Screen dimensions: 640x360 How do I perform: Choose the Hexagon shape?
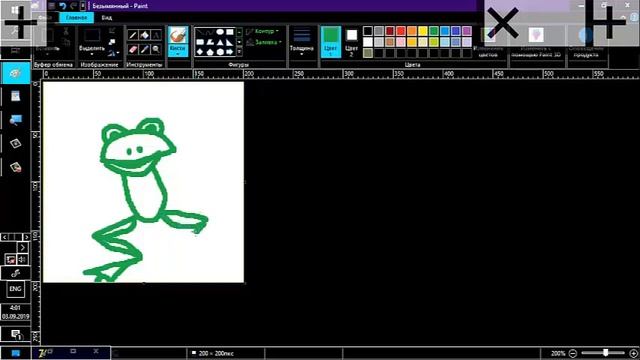point(220,52)
